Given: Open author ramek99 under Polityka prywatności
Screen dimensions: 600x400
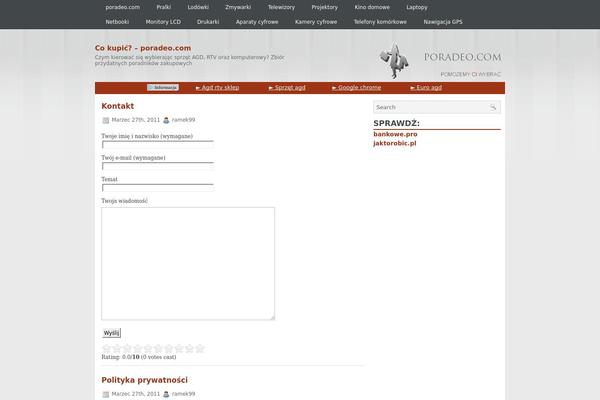Looking at the screenshot, I should (x=183, y=393).
